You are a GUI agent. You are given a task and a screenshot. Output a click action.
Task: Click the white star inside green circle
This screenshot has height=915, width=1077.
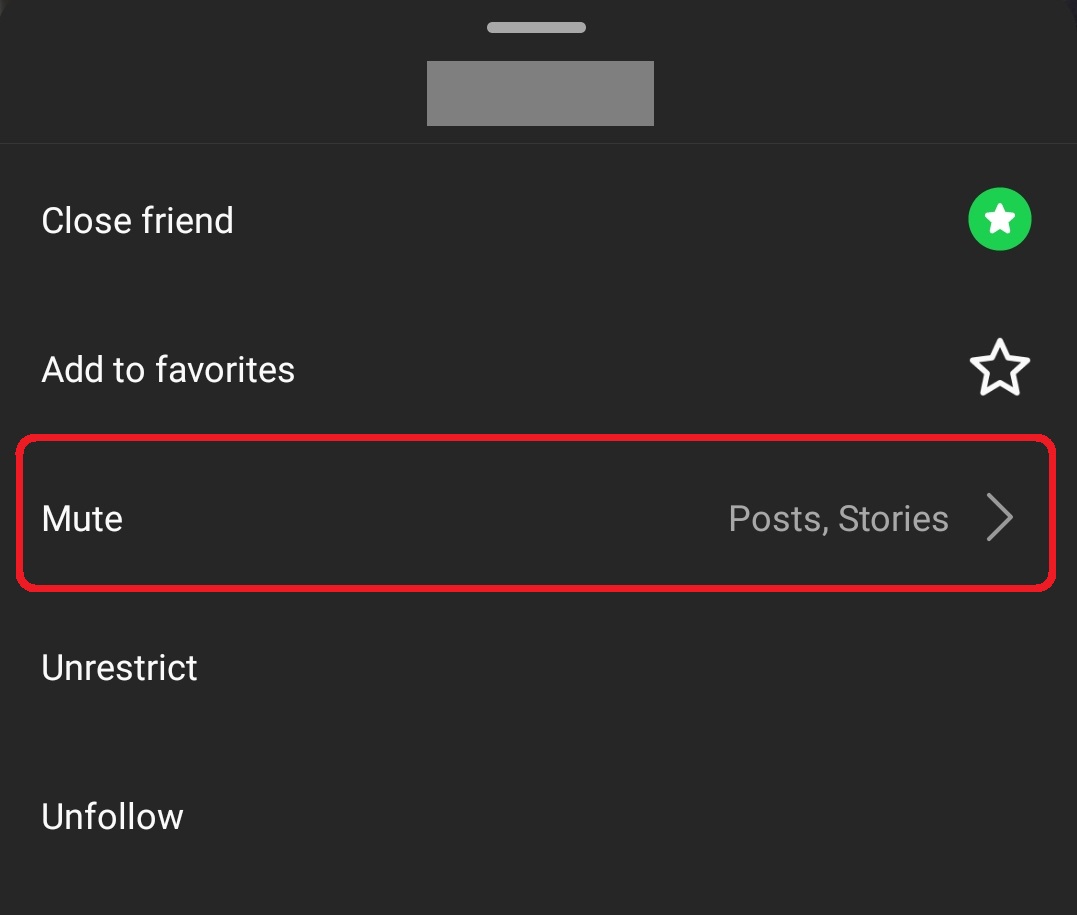click(999, 220)
